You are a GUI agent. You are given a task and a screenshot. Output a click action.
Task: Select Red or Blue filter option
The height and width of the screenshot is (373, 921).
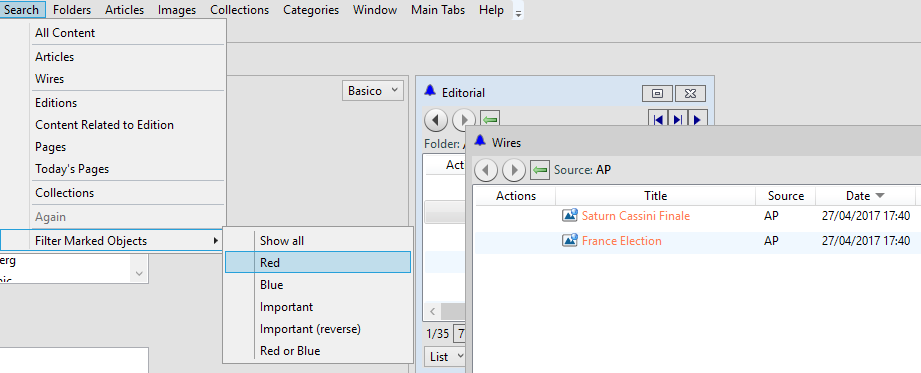click(318, 351)
